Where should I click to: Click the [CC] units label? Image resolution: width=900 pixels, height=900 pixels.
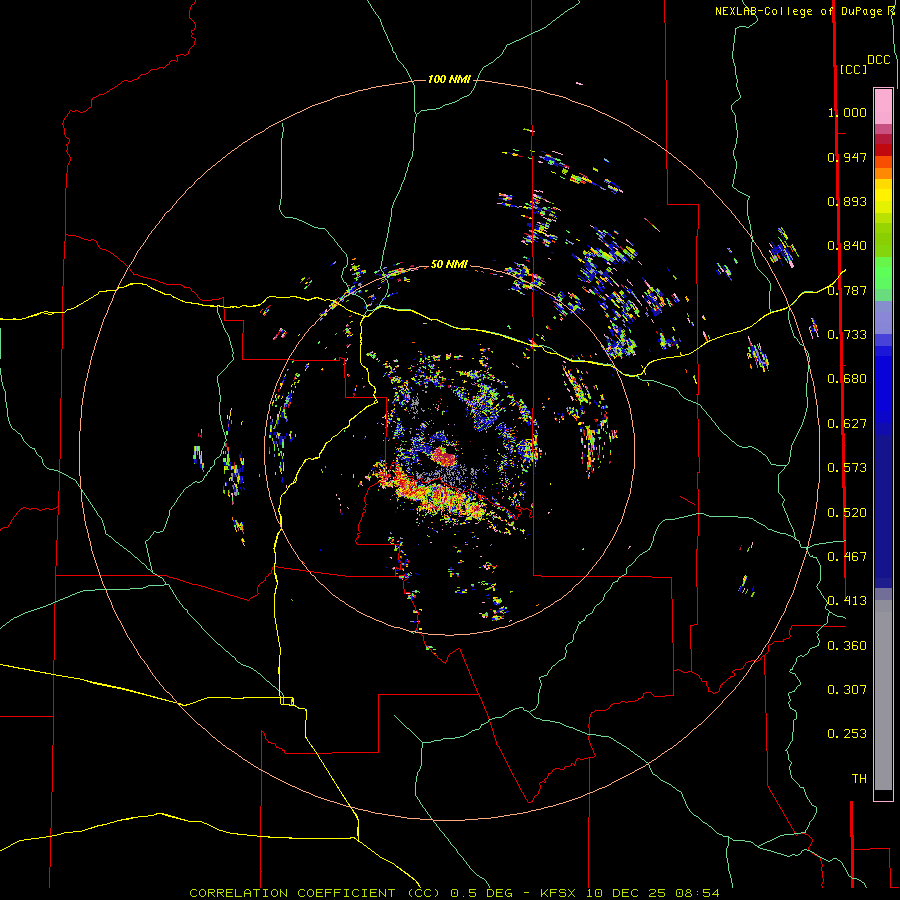[854, 69]
